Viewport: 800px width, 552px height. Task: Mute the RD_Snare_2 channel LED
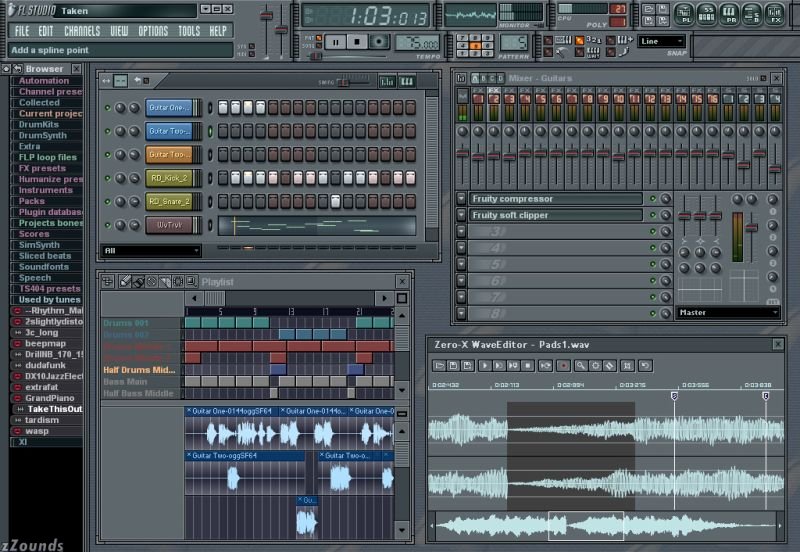(x=108, y=202)
